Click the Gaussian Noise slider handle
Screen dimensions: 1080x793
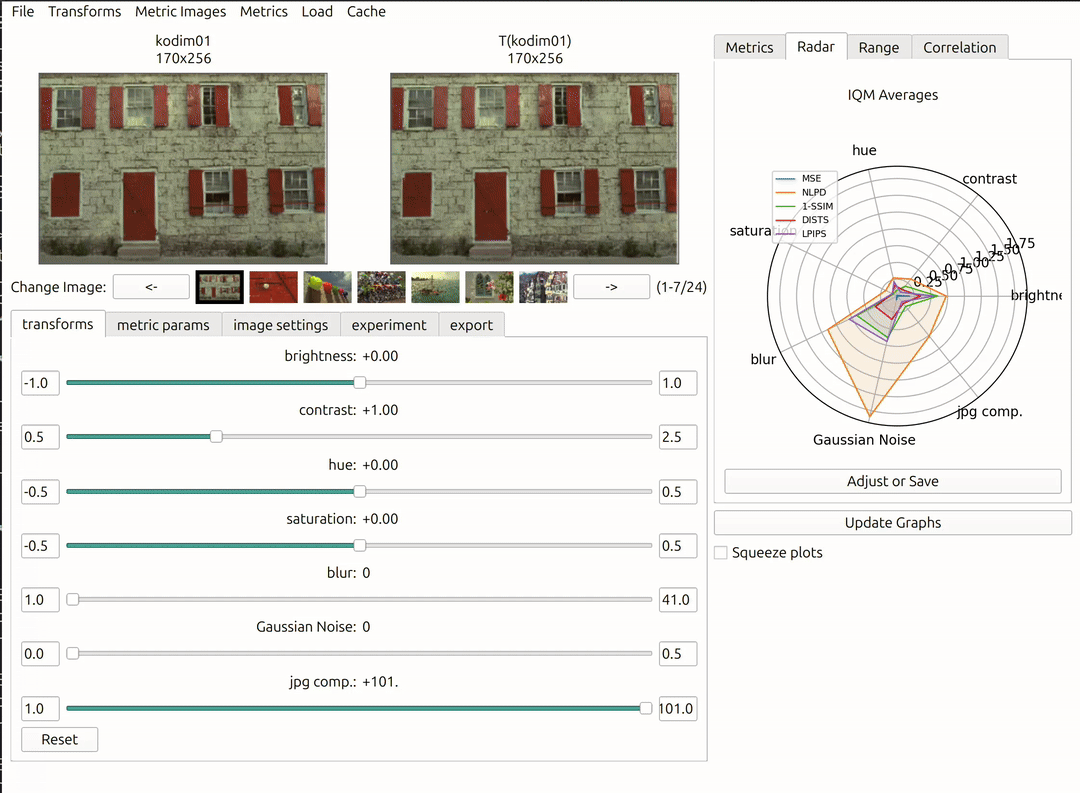click(72, 653)
